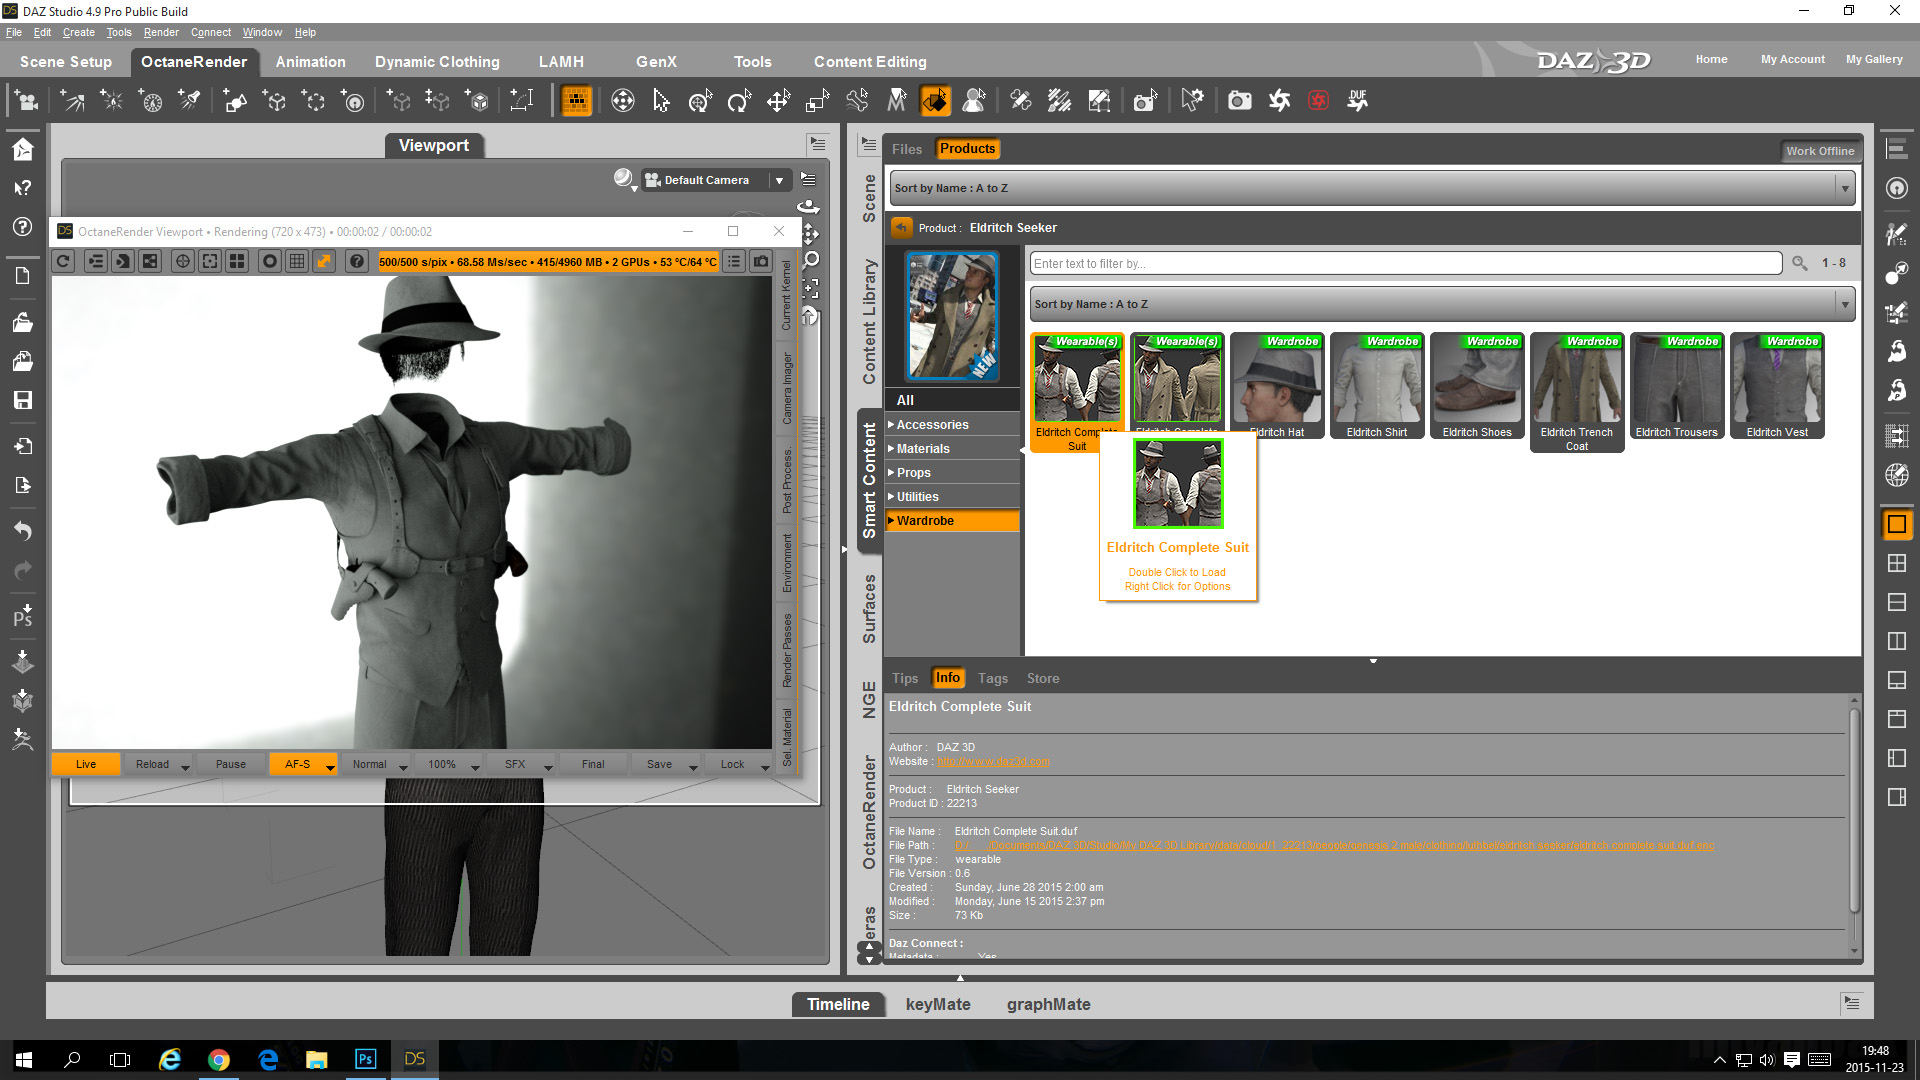Switch to the Animation tab
This screenshot has width=1920, height=1080.
310,62
